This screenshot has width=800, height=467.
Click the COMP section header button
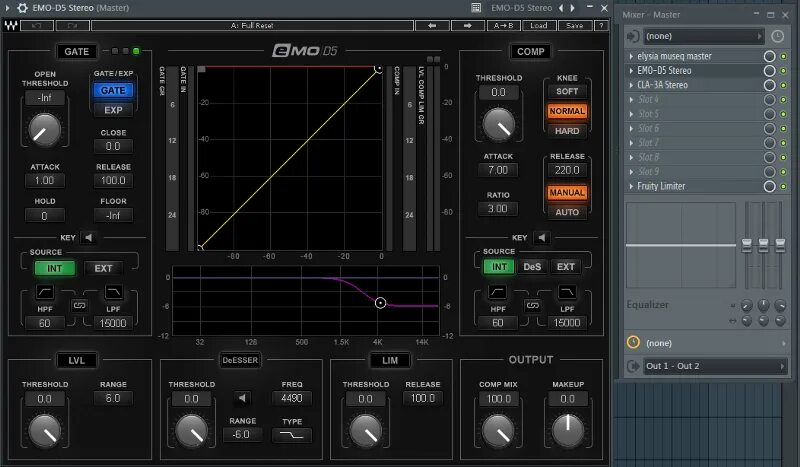pyautogui.click(x=531, y=52)
